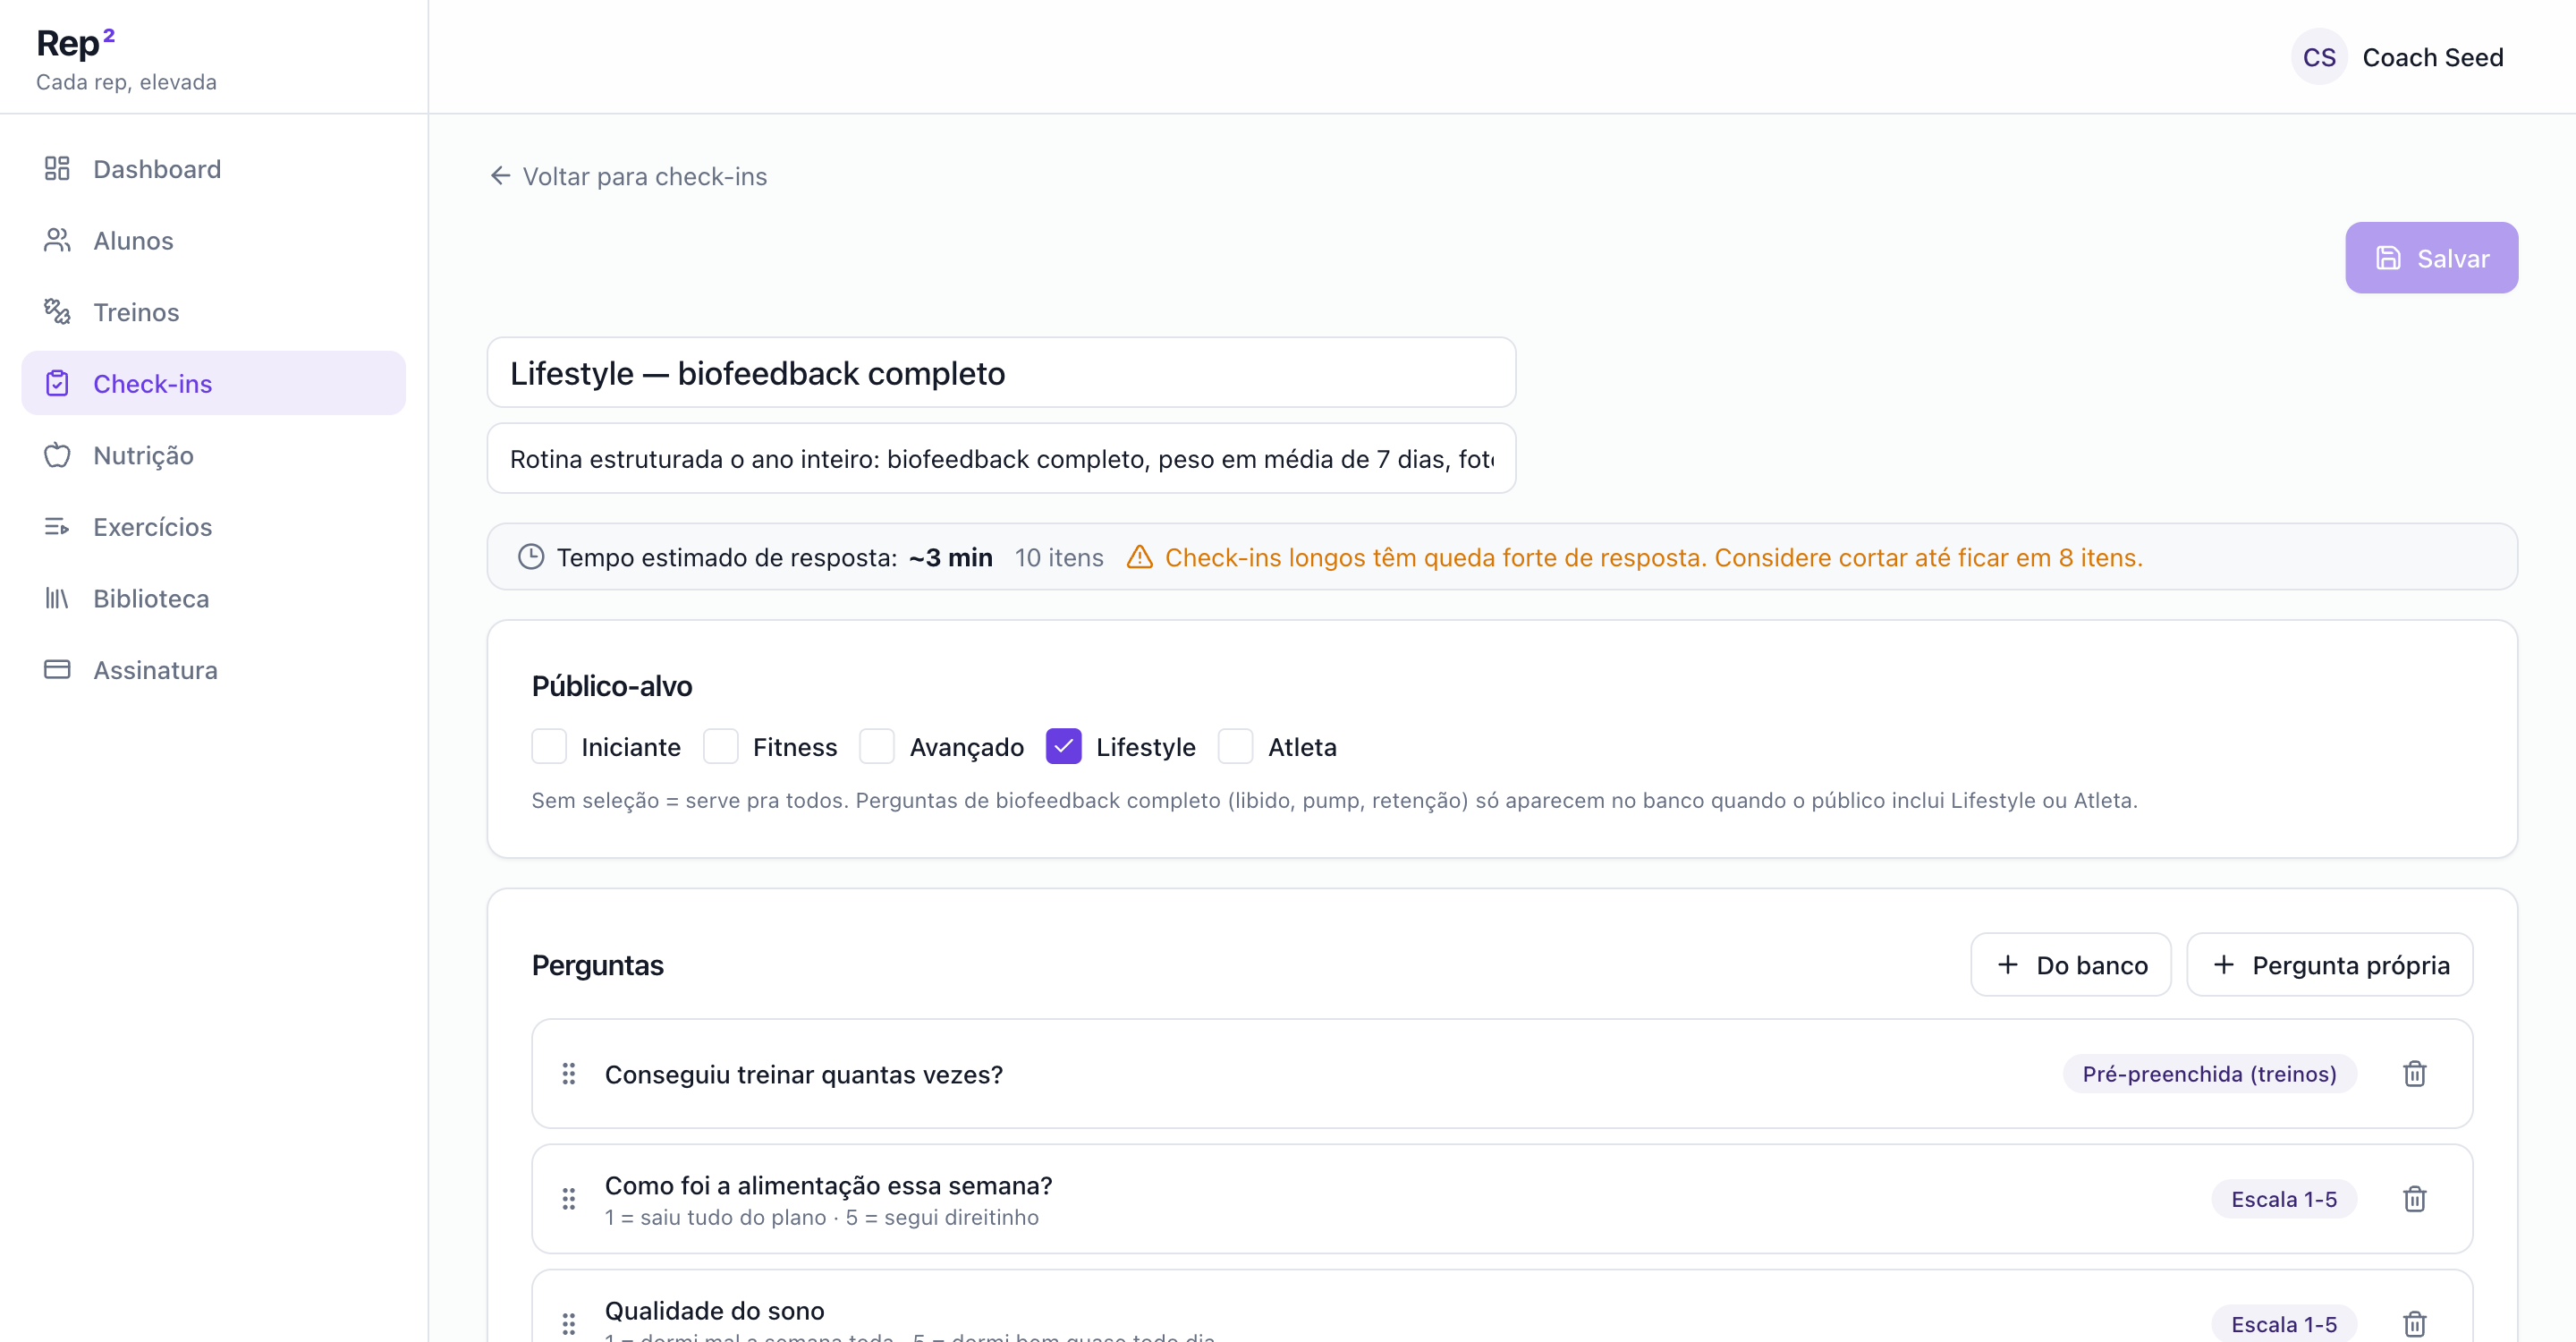Edit the 'Rotina estruturada' description field
Screen dimensions: 2576x1342
1001,459
